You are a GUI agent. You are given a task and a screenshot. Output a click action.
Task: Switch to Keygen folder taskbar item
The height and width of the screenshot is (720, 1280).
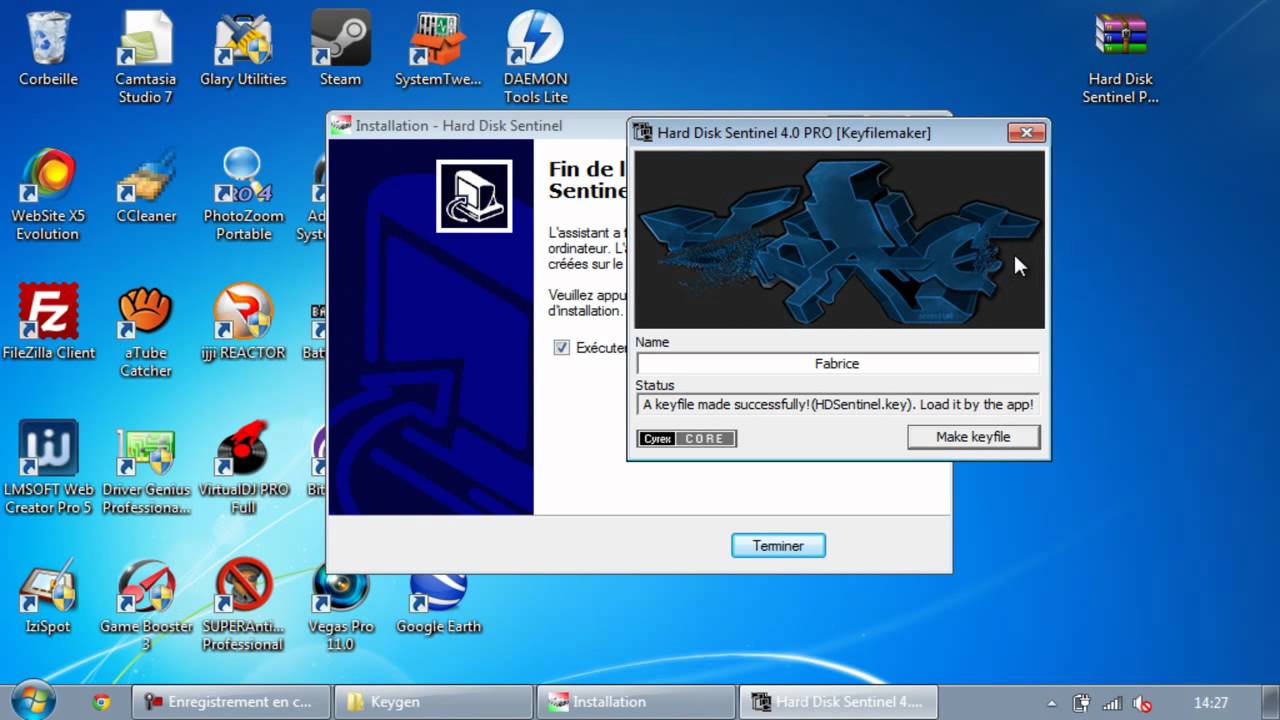[x=432, y=702]
